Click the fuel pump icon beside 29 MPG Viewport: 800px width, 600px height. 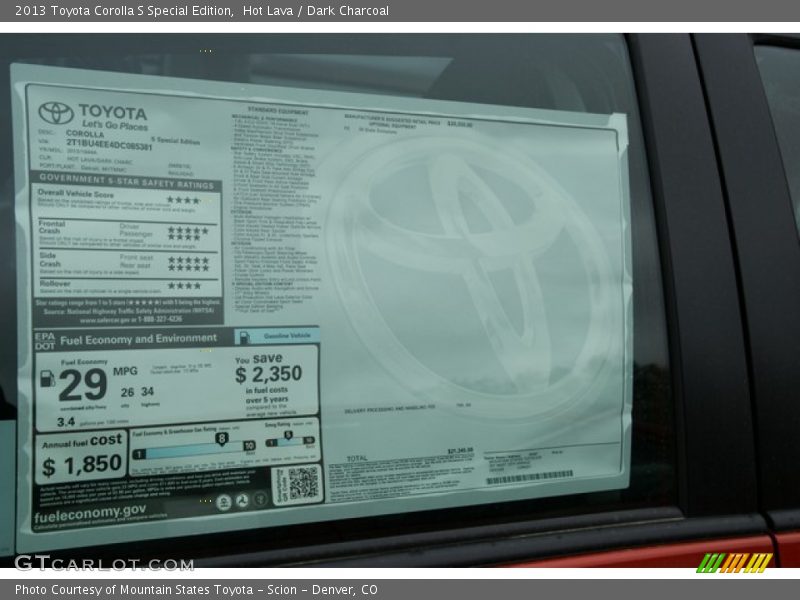point(47,378)
